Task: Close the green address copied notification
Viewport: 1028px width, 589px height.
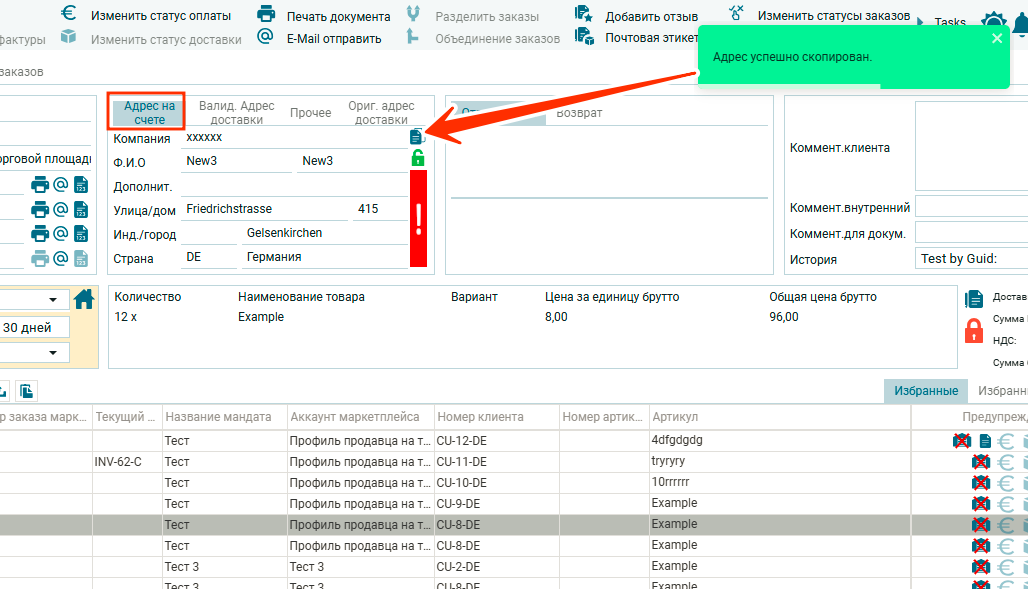Action: coord(996,39)
